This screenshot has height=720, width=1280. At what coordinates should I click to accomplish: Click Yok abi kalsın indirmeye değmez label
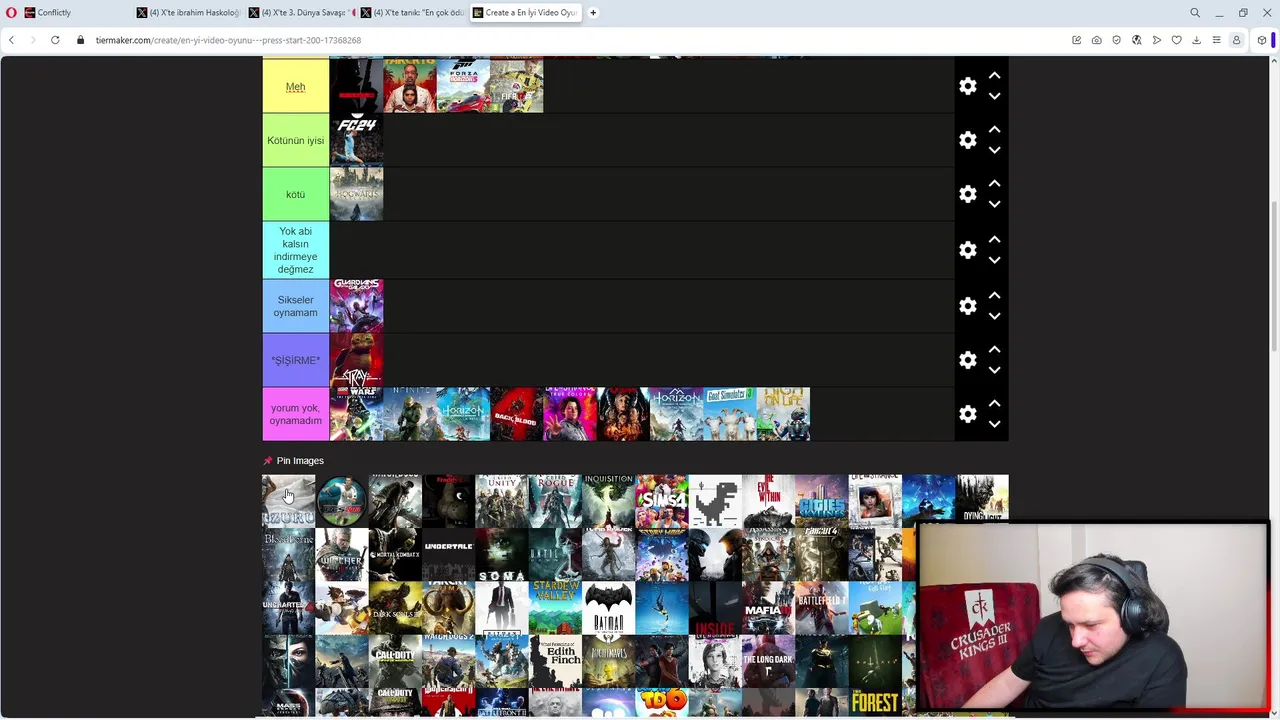[295, 250]
